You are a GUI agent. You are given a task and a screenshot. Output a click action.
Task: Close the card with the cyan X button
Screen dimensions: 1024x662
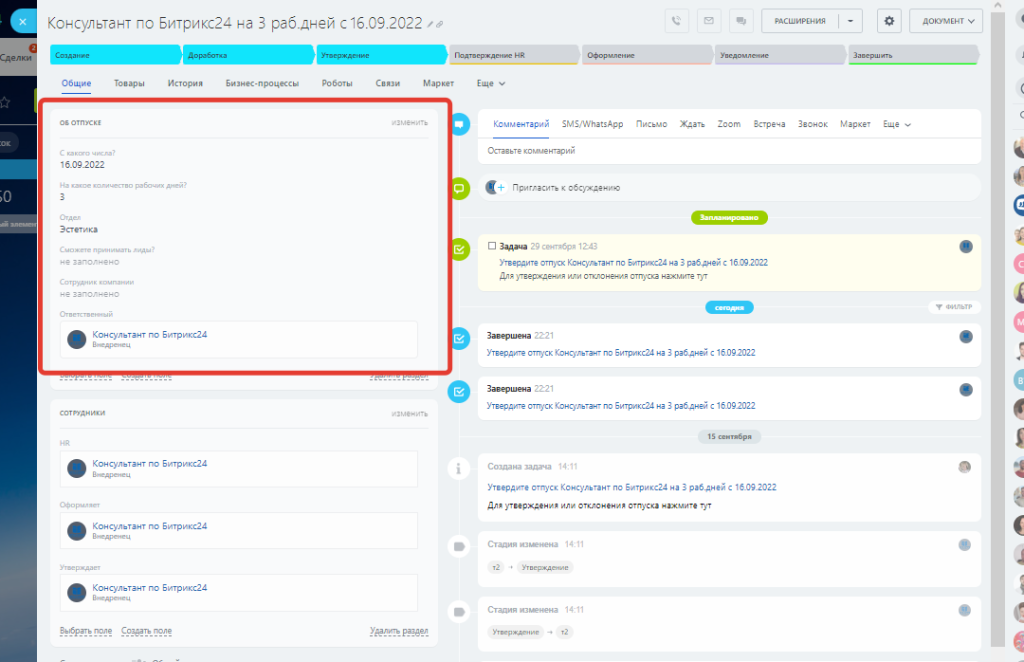23,21
